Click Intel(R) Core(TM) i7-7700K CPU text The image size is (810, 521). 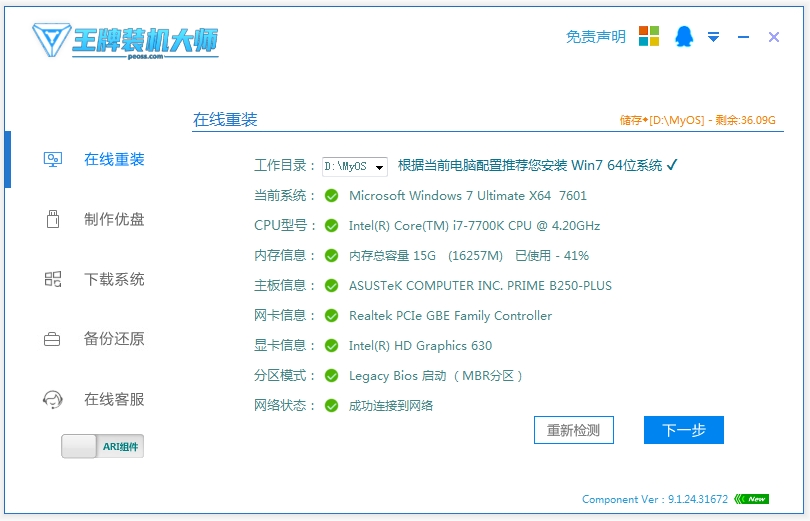(x=474, y=226)
